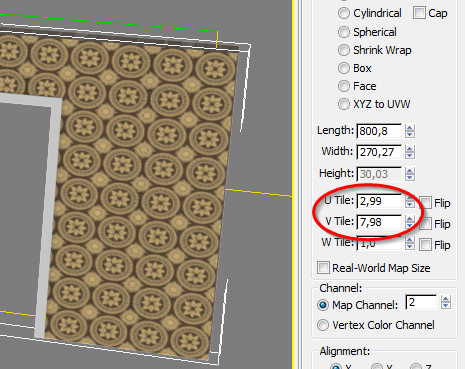
Task: Choose XYZ to UVW mapping
Action: tap(344, 104)
